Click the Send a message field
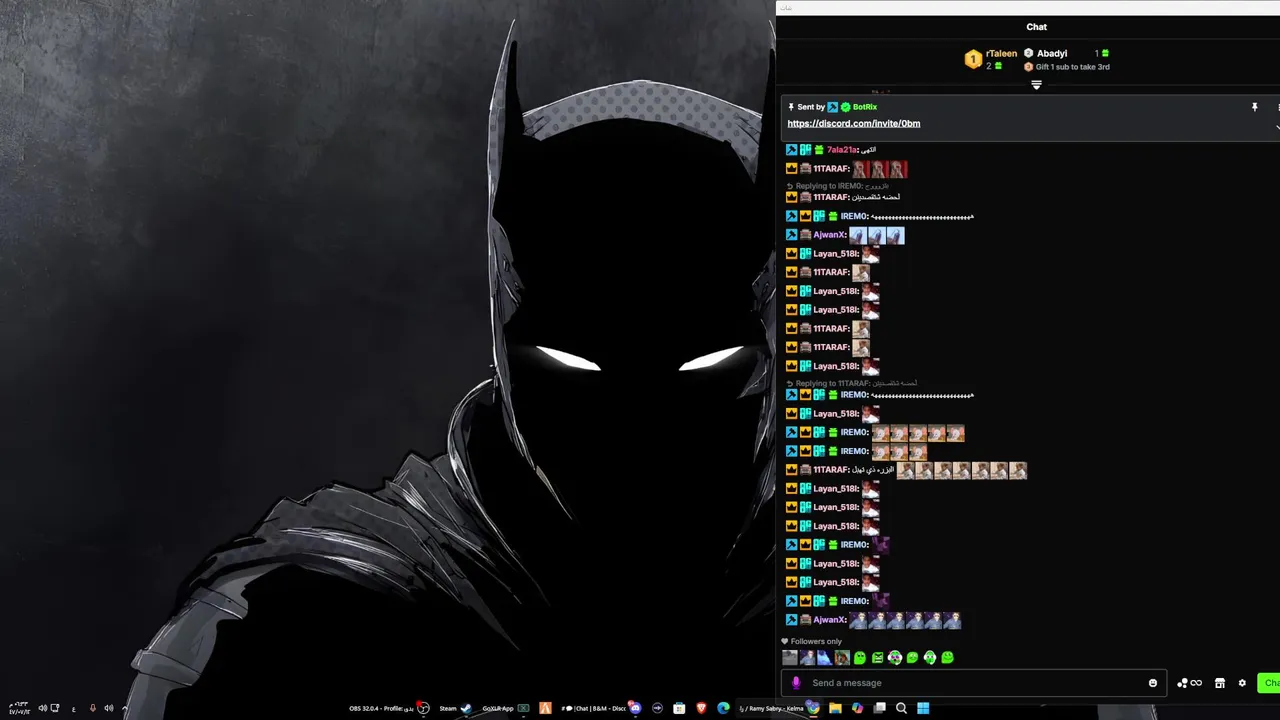This screenshot has height=720, width=1280. click(x=975, y=683)
